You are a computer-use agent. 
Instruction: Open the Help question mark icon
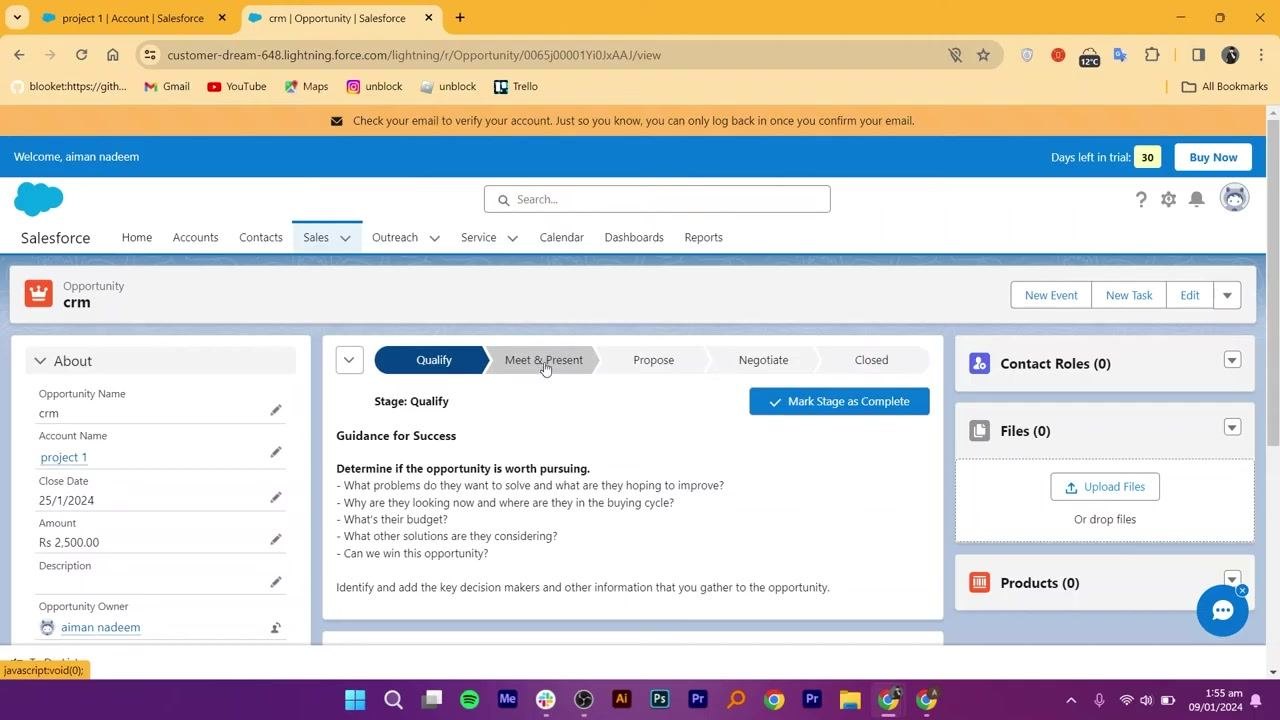coord(1141,199)
